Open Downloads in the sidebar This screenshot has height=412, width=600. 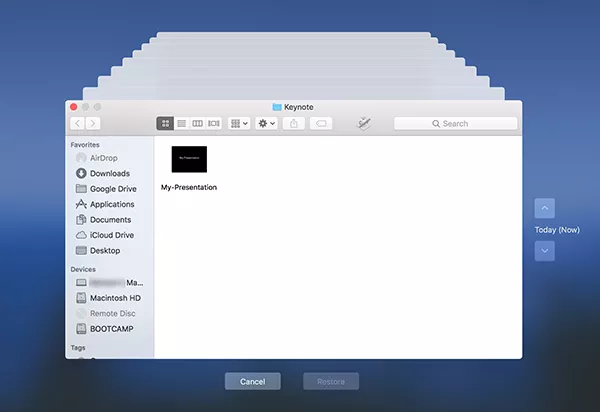pyautogui.click(x=108, y=173)
